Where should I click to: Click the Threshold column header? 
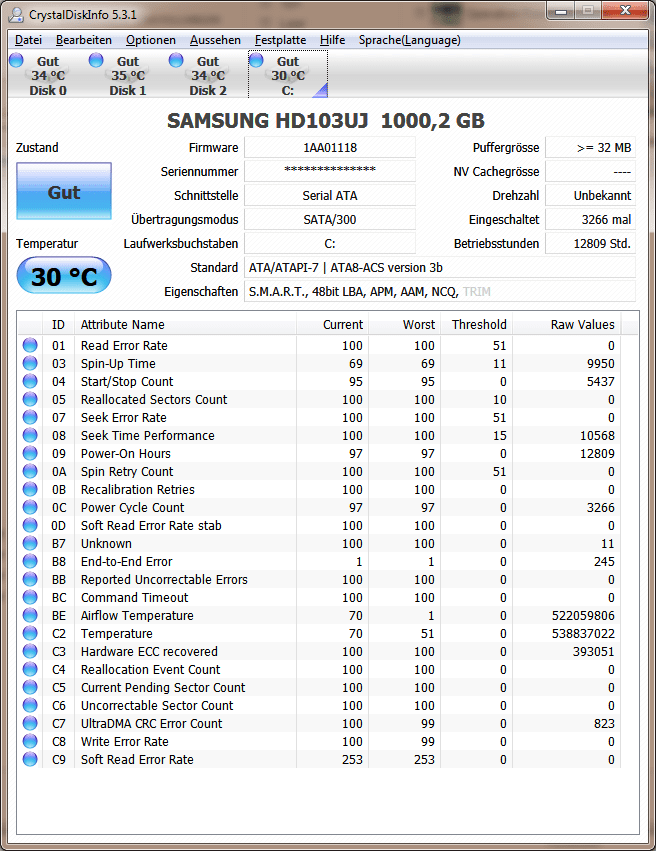tap(476, 325)
